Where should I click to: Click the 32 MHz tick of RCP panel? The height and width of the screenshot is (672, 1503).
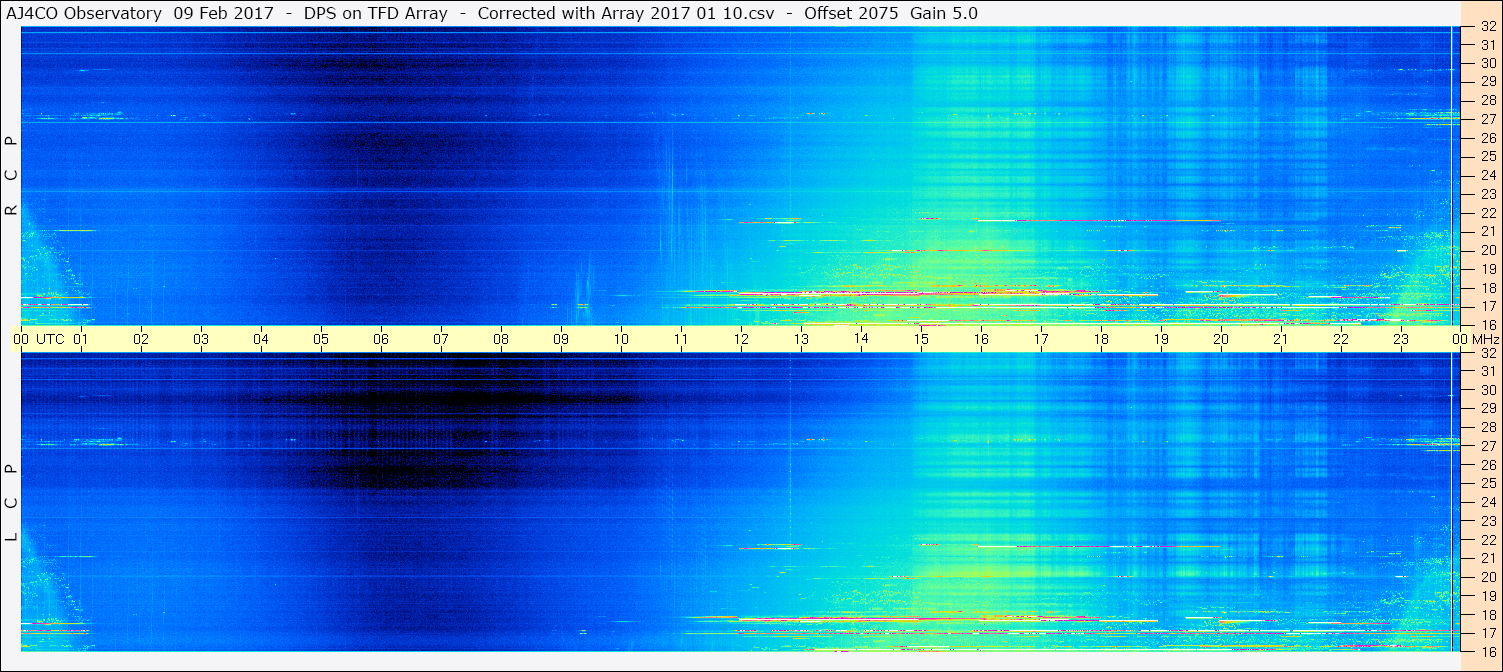(x=1487, y=26)
